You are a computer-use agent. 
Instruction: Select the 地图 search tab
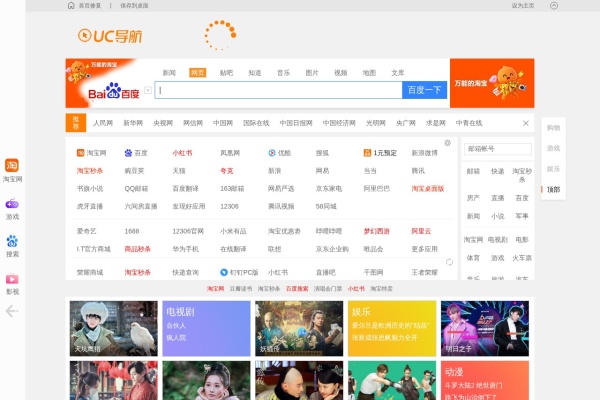click(369, 73)
